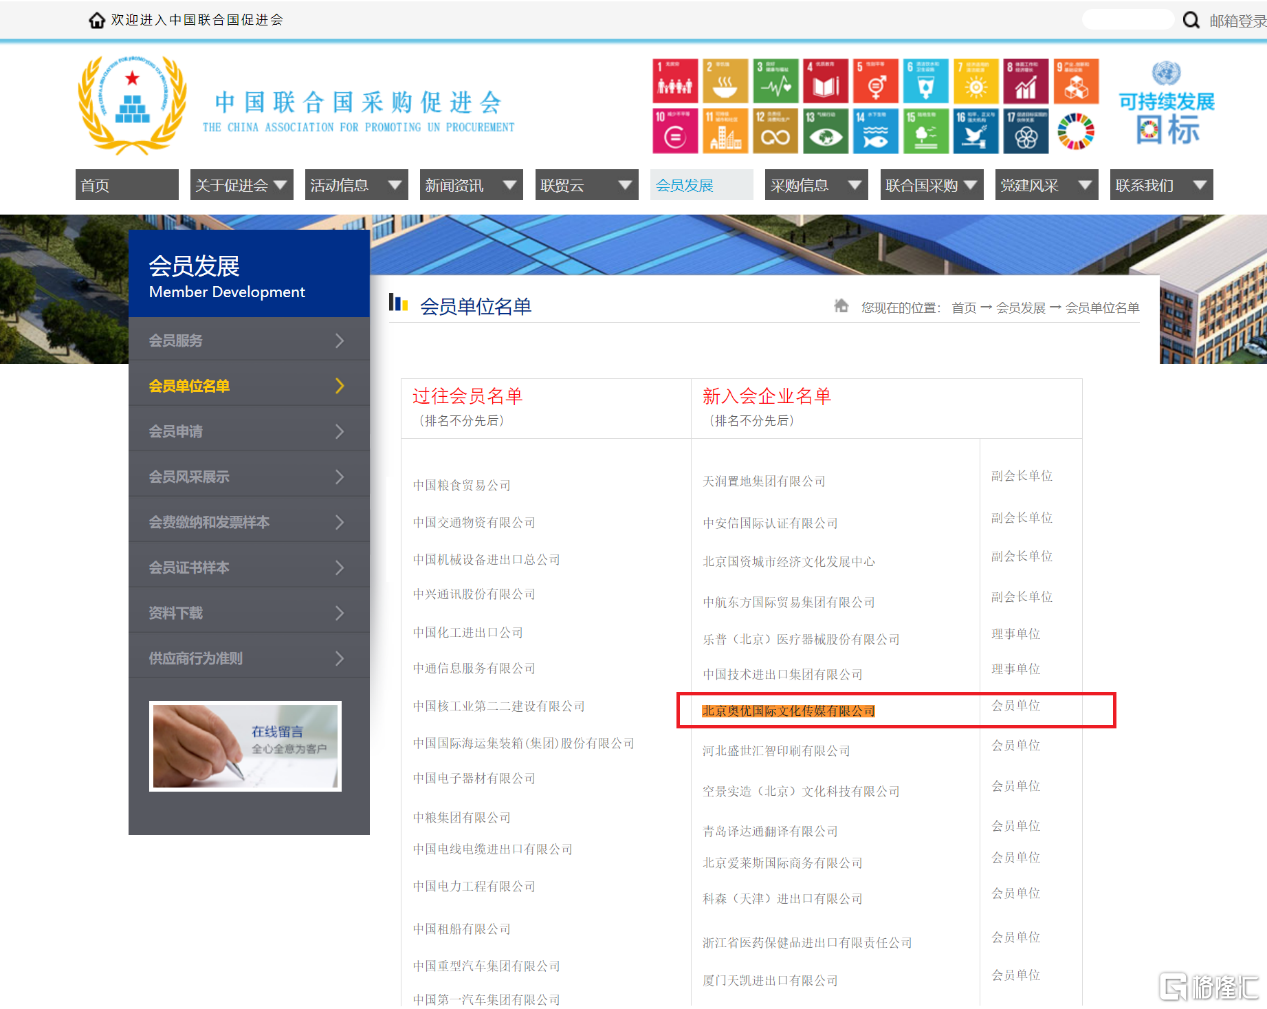Open 中兴通讯股份有限公司 entry
The image size is (1267, 1009).
pos(474,594)
